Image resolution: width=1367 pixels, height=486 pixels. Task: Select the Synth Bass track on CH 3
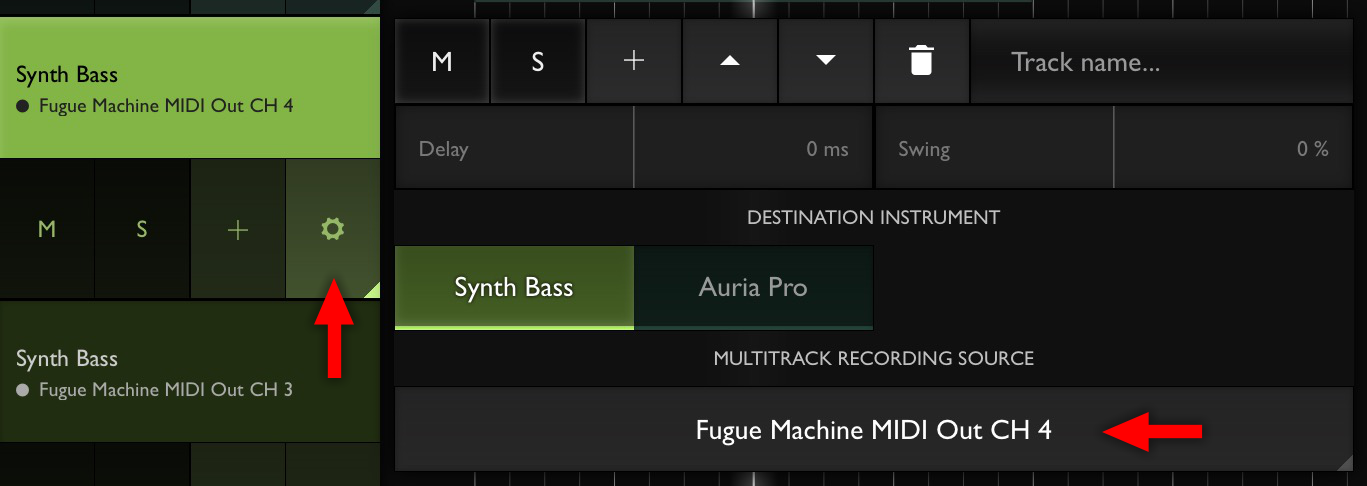[x=189, y=372]
